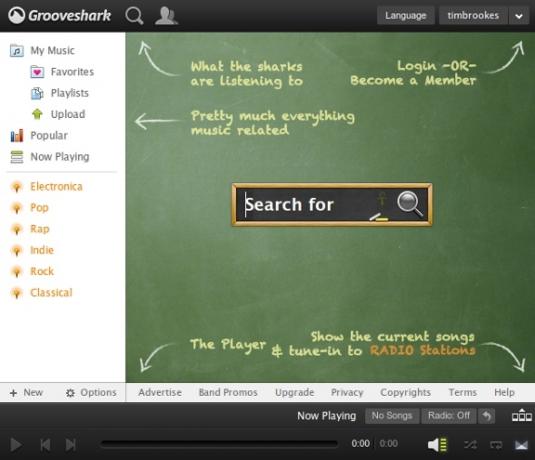Open the timbrookes account button
Image resolution: width=535 pixels, height=460 pixels.
point(473,16)
